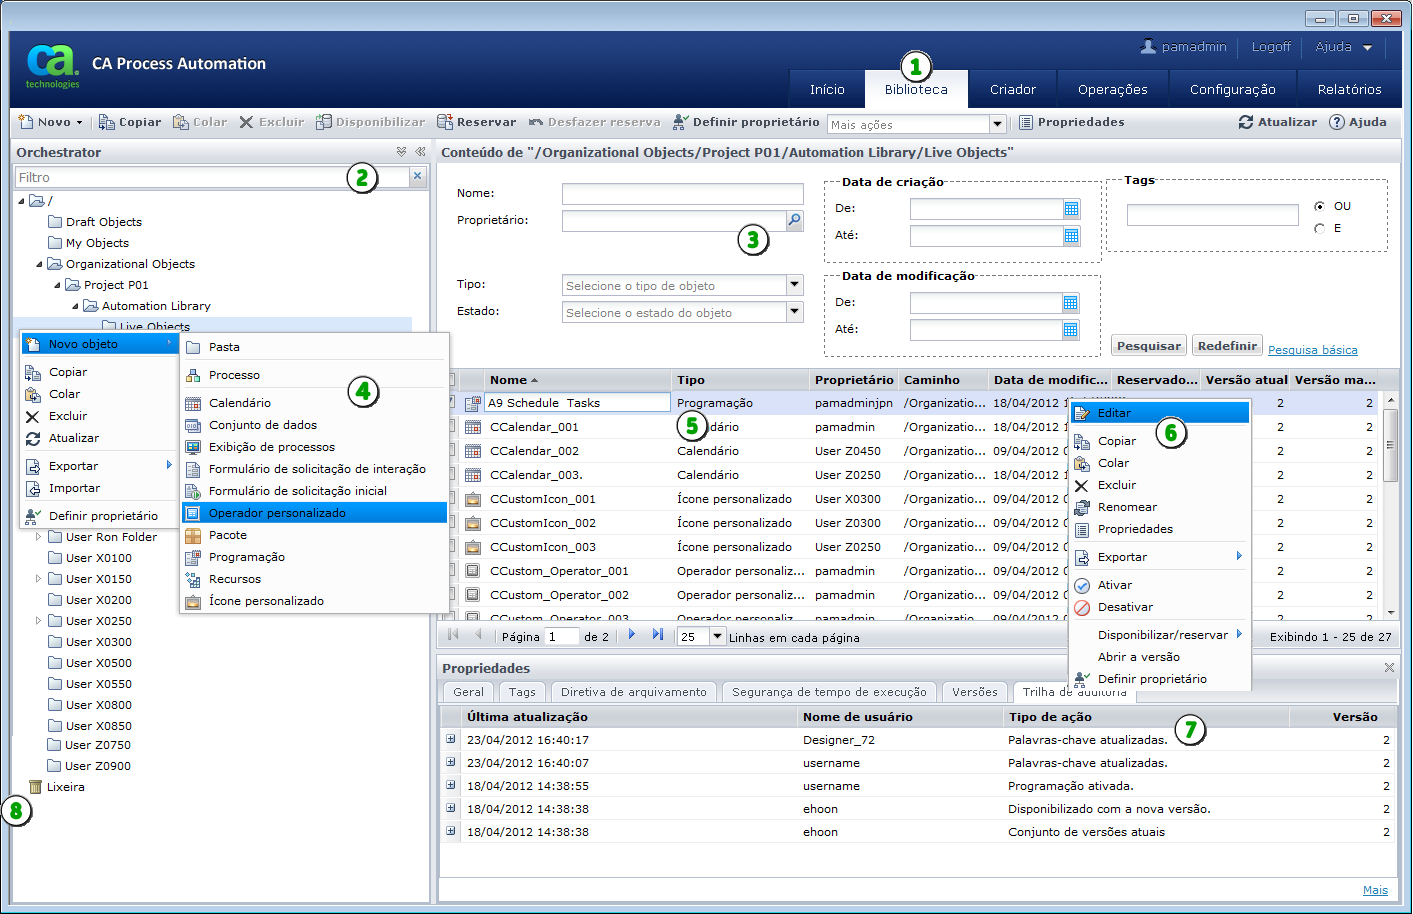Click the Reservar toolbar icon

click(x=445, y=122)
